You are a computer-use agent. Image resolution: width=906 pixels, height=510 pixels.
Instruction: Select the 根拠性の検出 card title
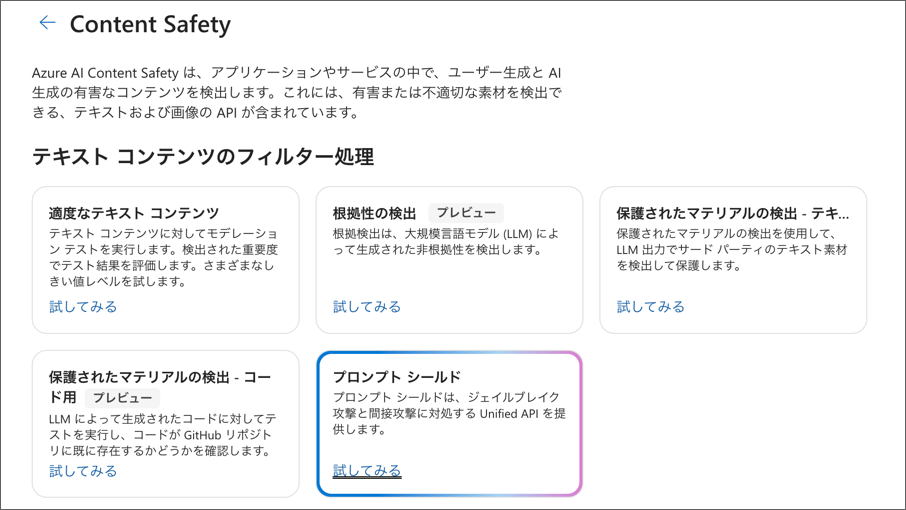(x=374, y=213)
